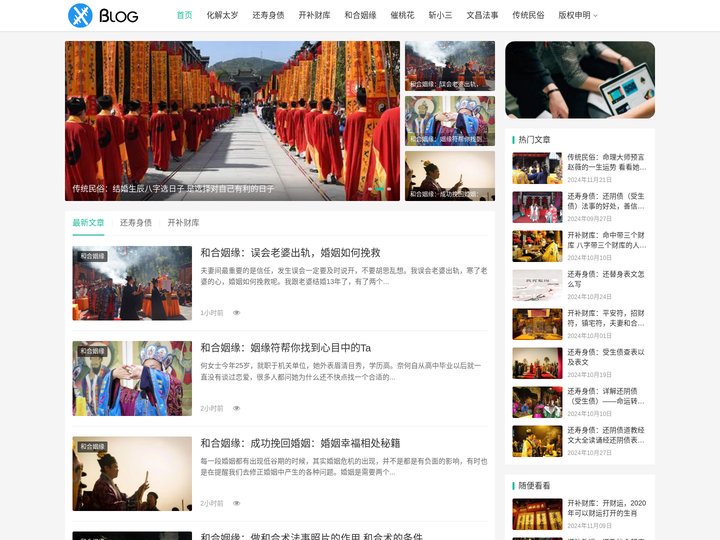720x540 pixels.
Task: Click thumbnail of 误会老婆出轨 article
Action: [x=132, y=283]
